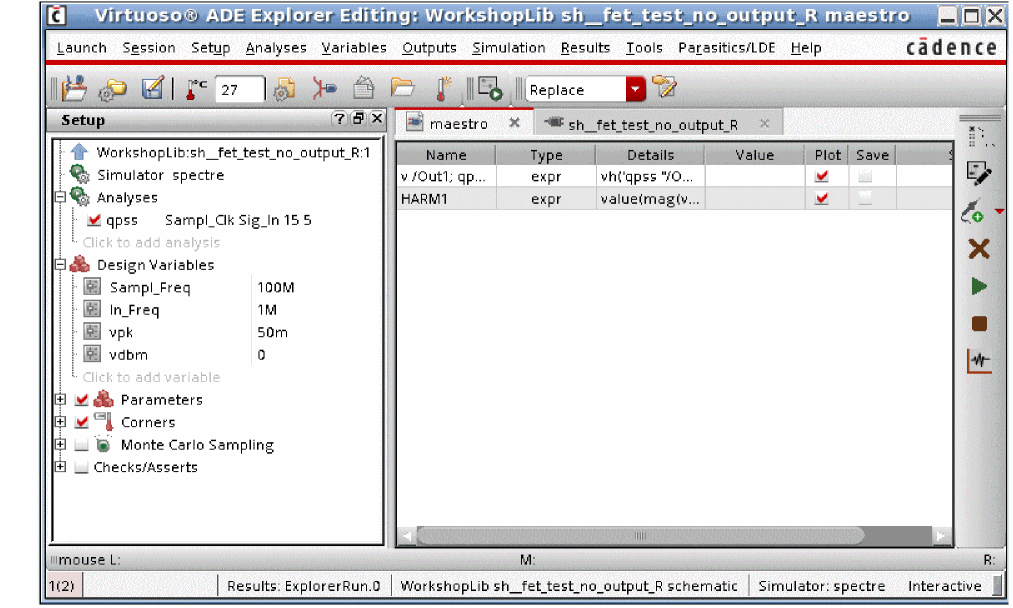Toggle the qpss analysis checkbox

94,220
